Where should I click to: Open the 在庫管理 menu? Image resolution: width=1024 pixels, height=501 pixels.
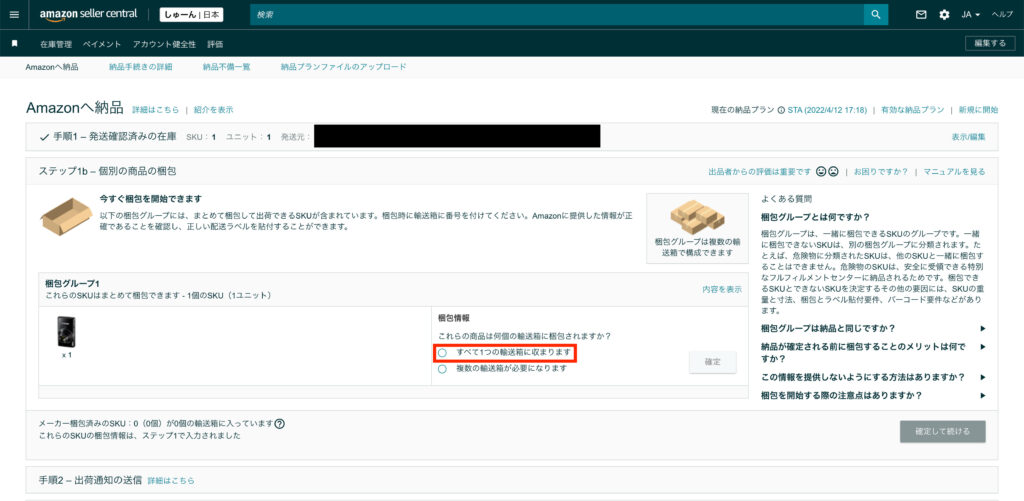[56, 44]
